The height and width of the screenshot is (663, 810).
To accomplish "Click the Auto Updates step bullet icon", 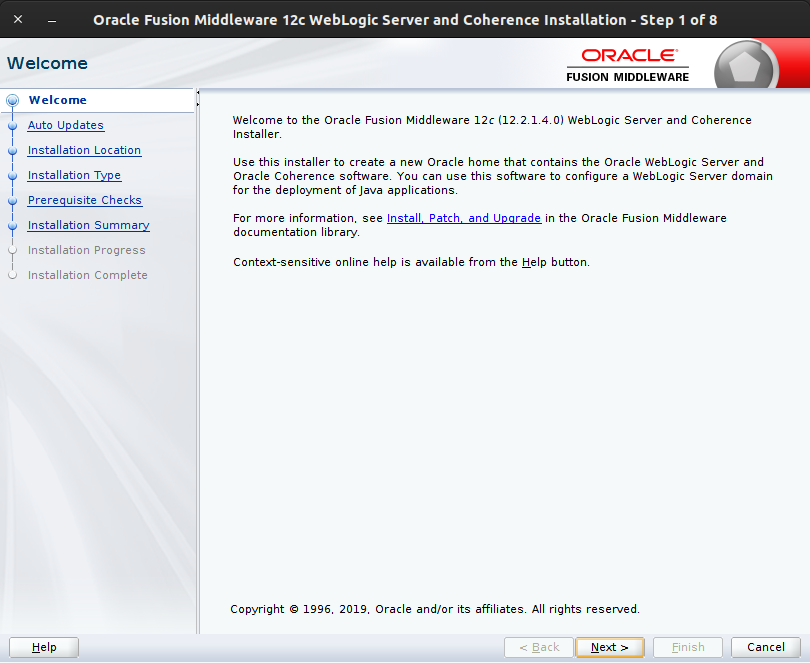I will click(x=12, y=126).
